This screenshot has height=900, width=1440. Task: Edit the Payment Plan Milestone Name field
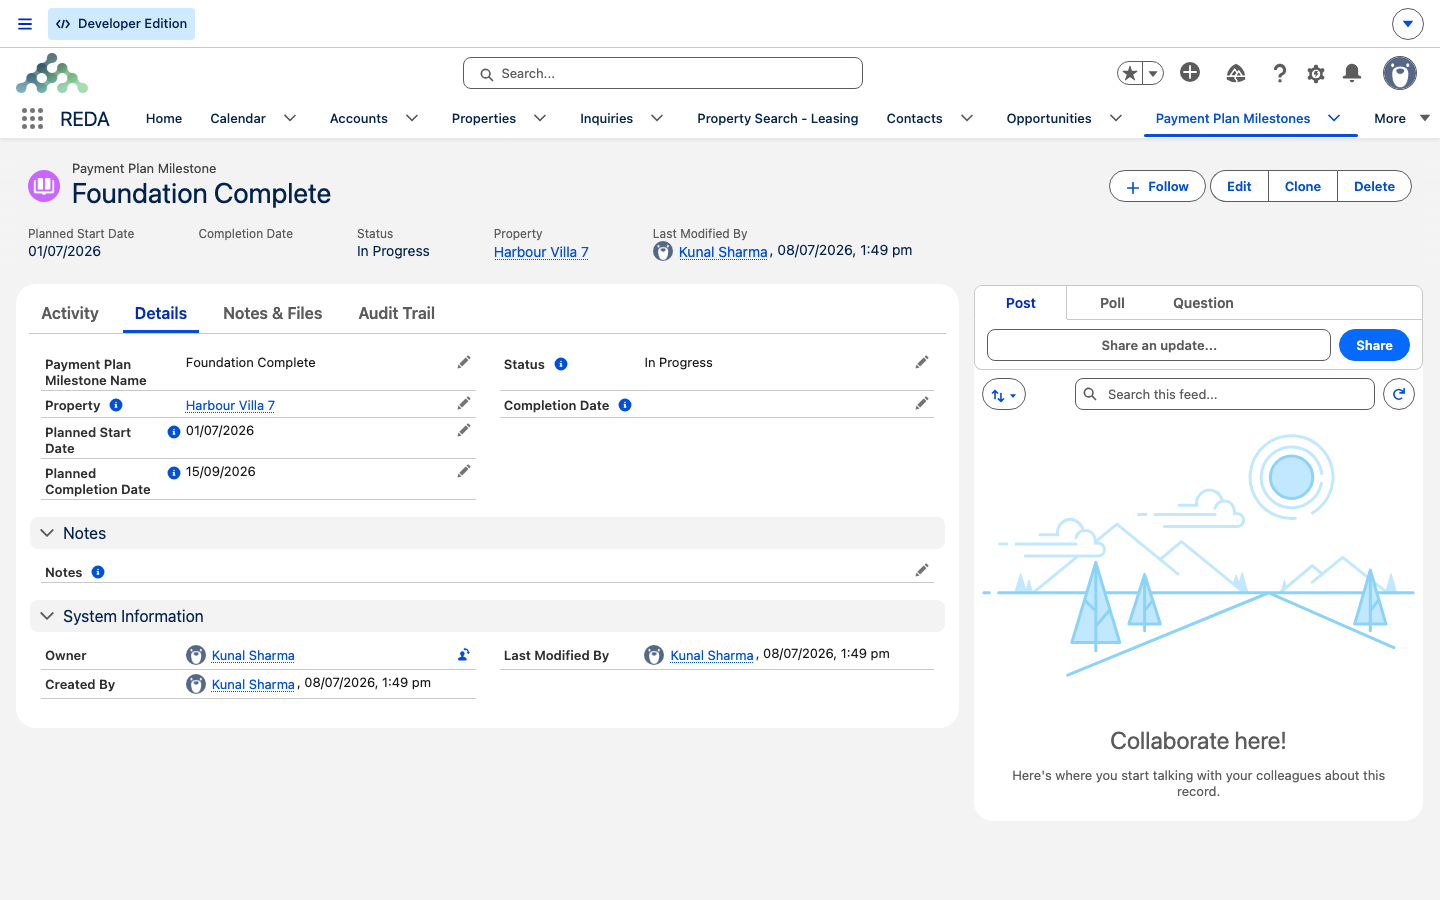tap(464, 362)
